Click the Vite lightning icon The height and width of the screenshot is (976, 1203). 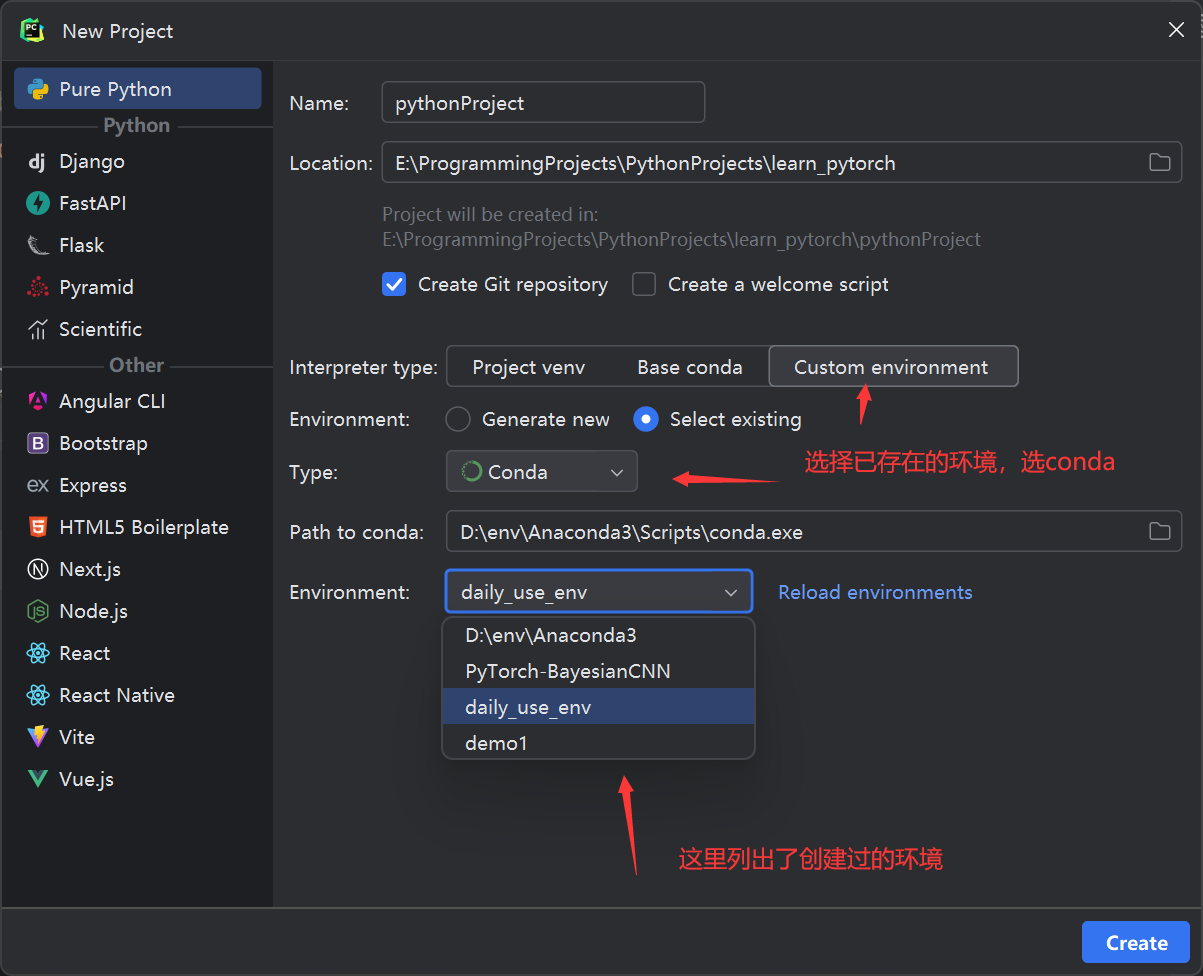point(38,737)
